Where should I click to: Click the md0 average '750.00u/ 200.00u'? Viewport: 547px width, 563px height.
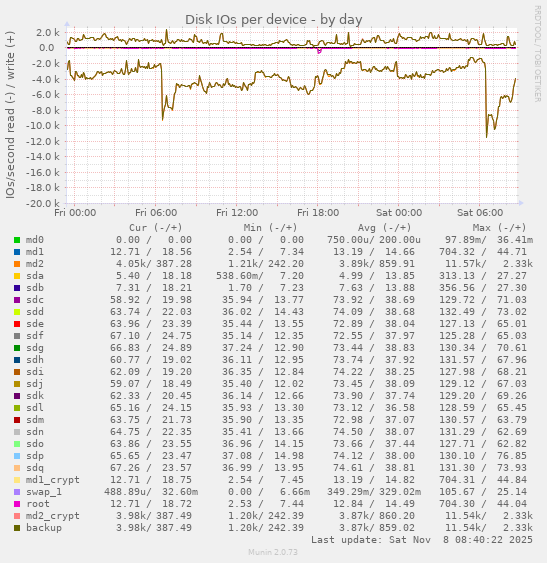click(374, 240)
